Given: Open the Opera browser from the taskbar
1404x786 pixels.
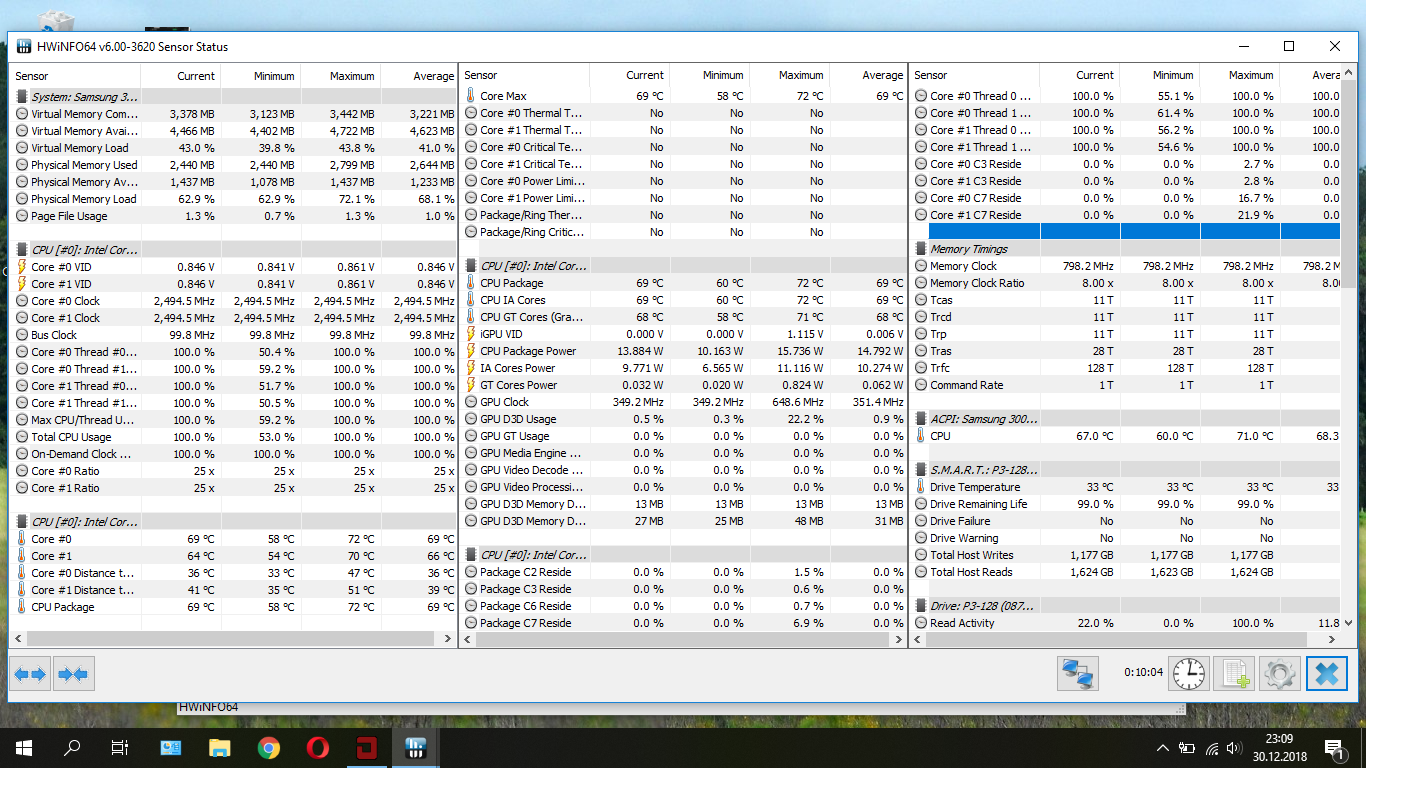Looking at the screenshot, I should (x=318, y=748).
